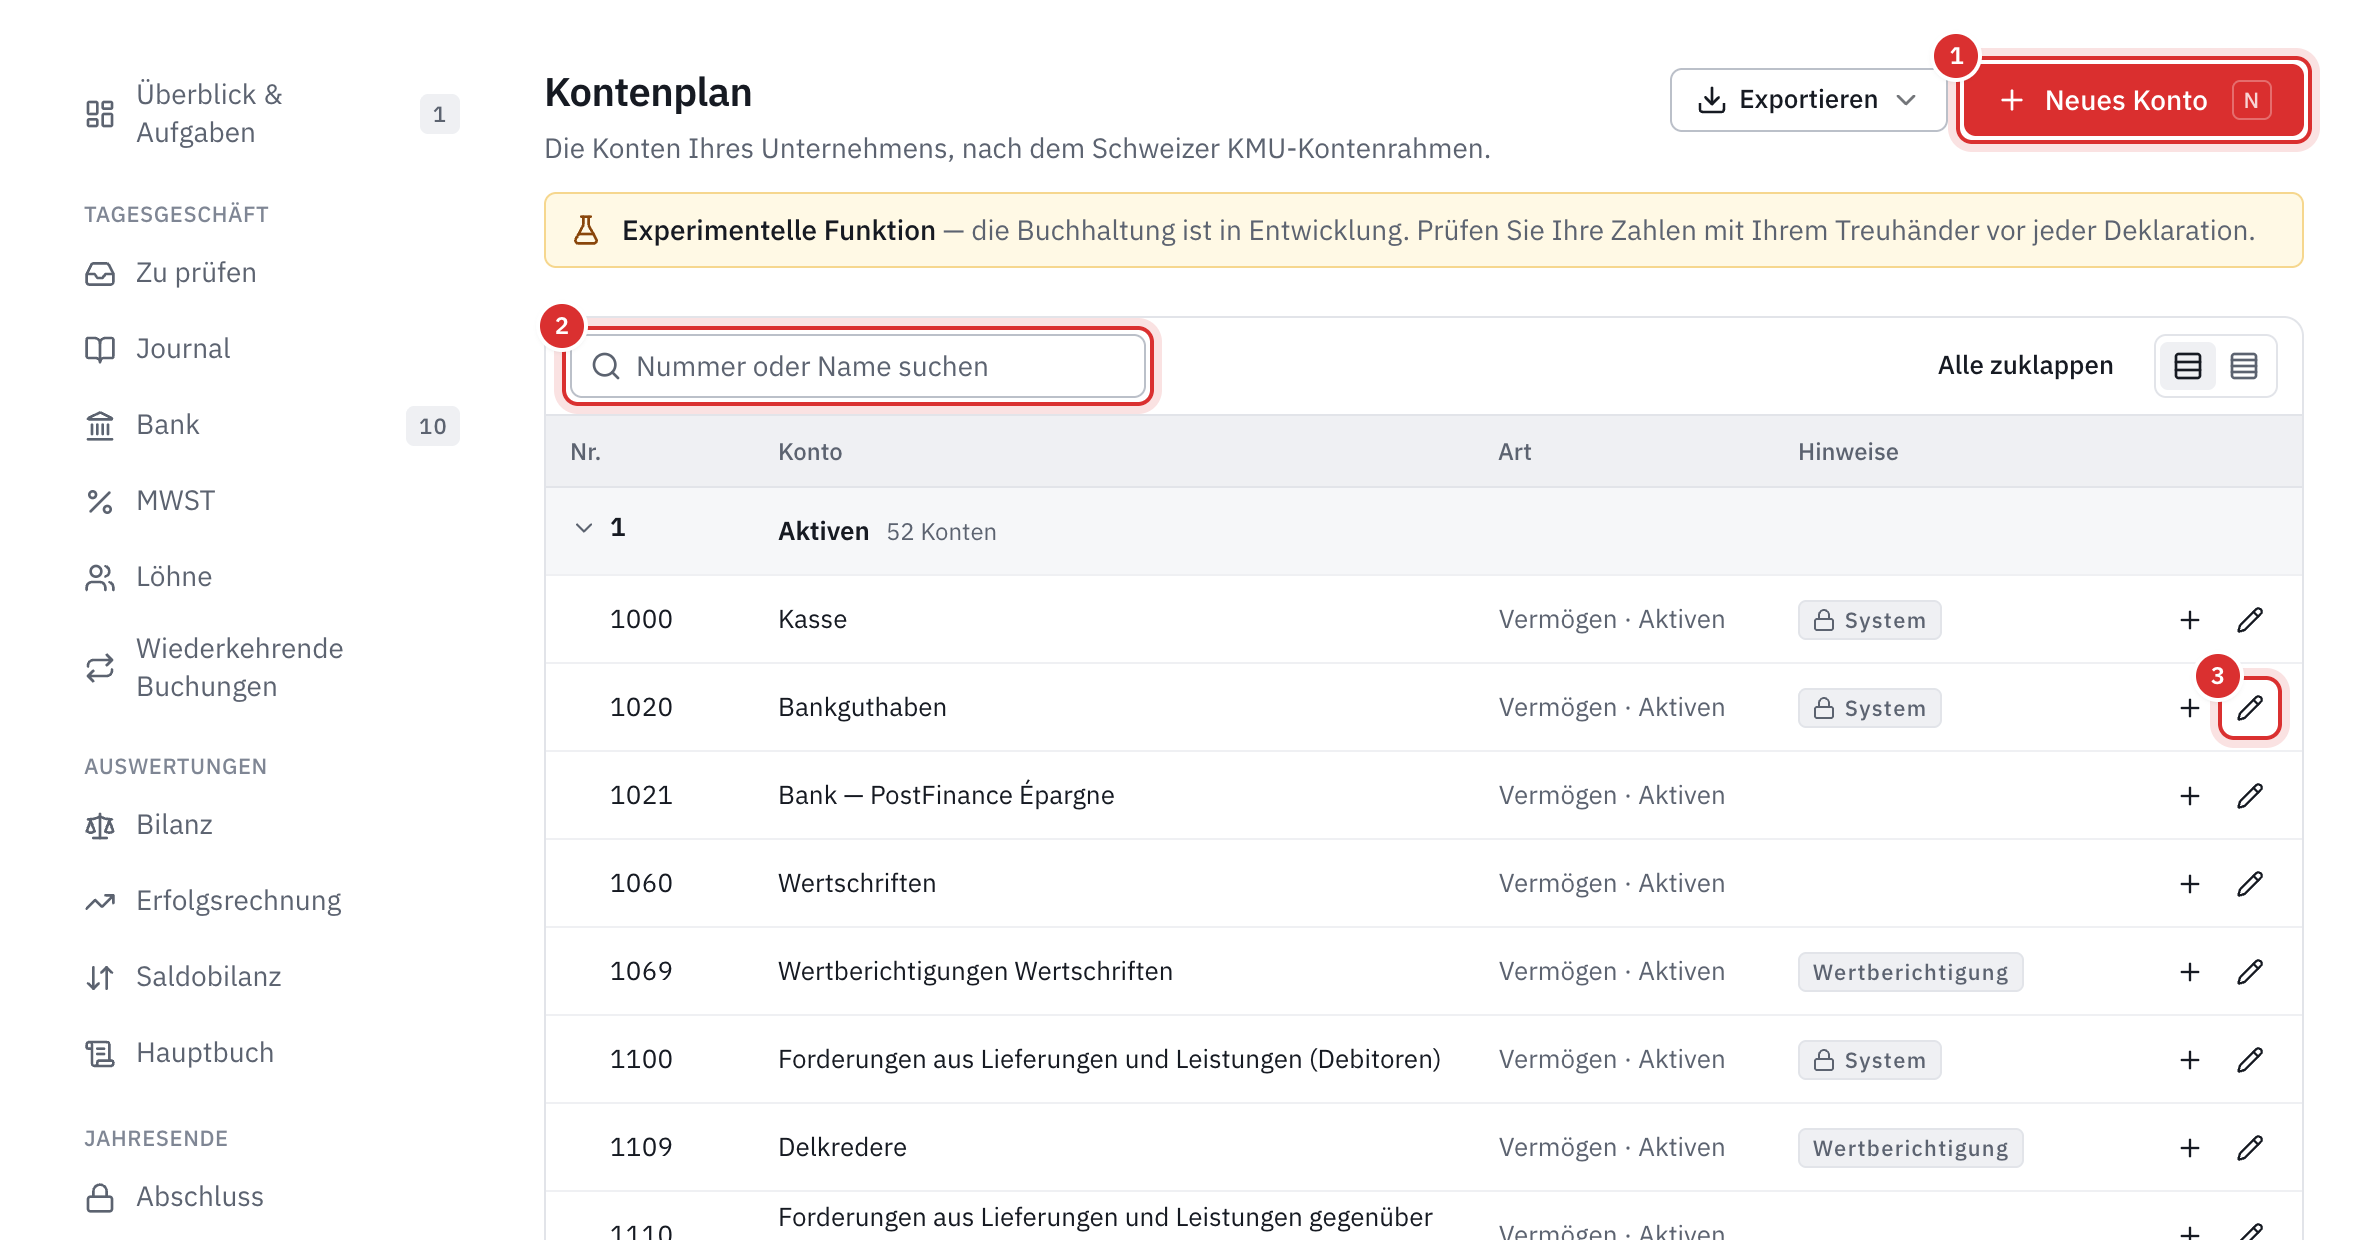Click the Art column header
2368x1240 pixels.
coord(1514,452)
